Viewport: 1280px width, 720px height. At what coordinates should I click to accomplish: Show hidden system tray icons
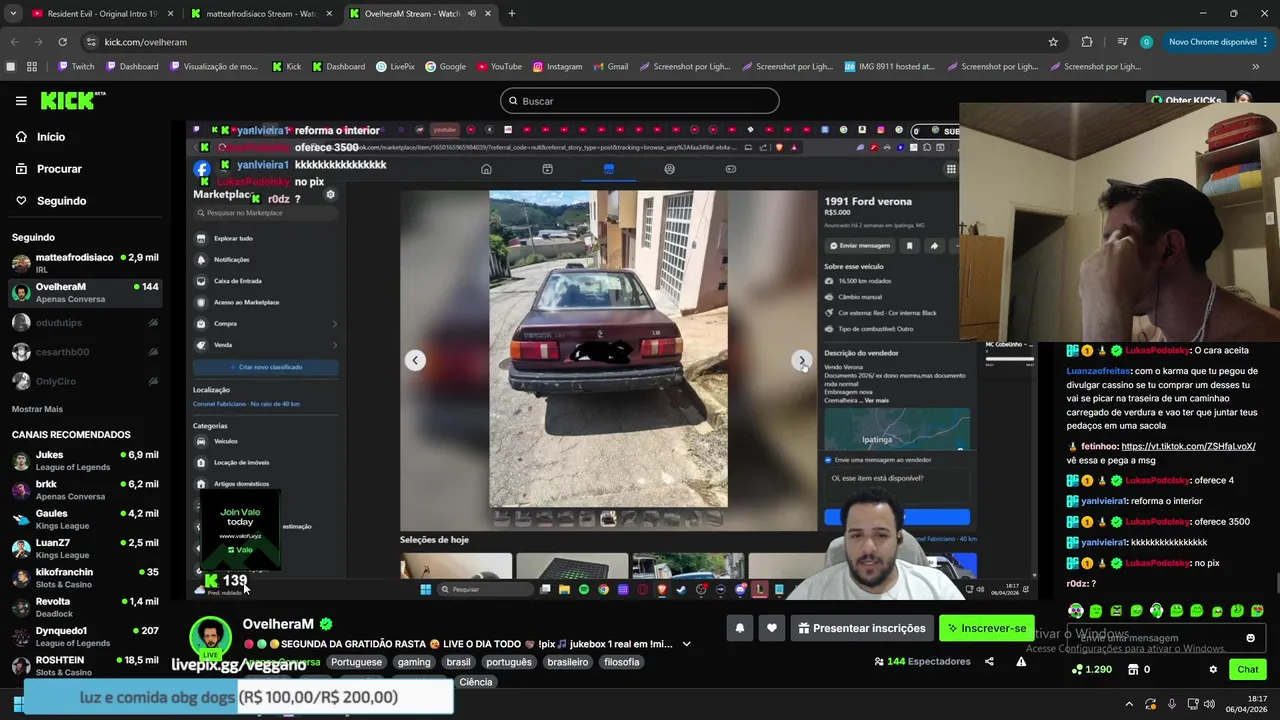click(1129, 704)
